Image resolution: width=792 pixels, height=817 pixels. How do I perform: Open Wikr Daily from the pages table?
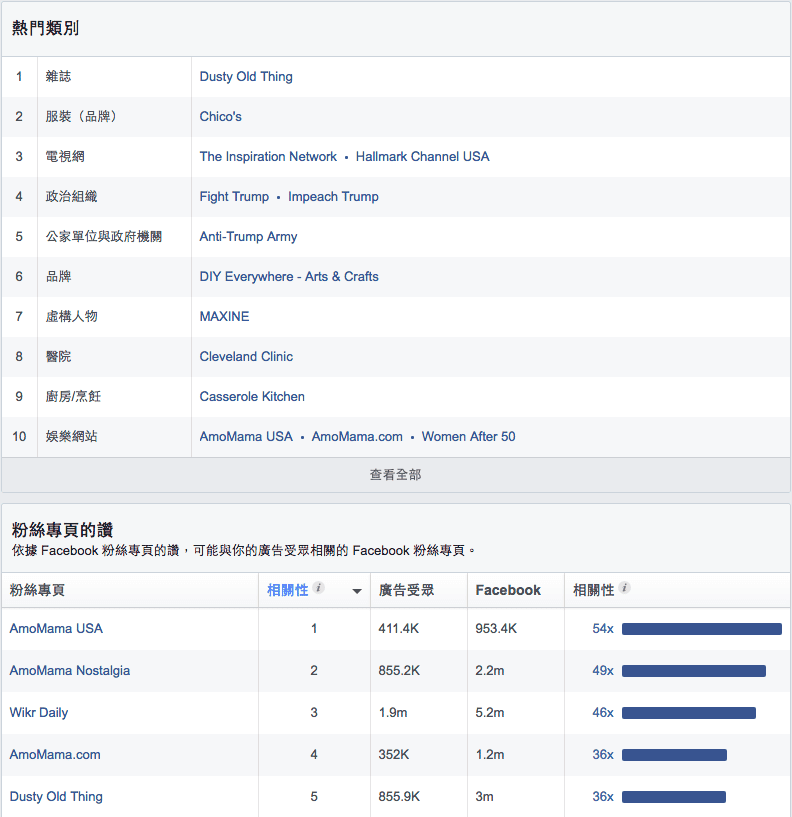pos(39,713)
